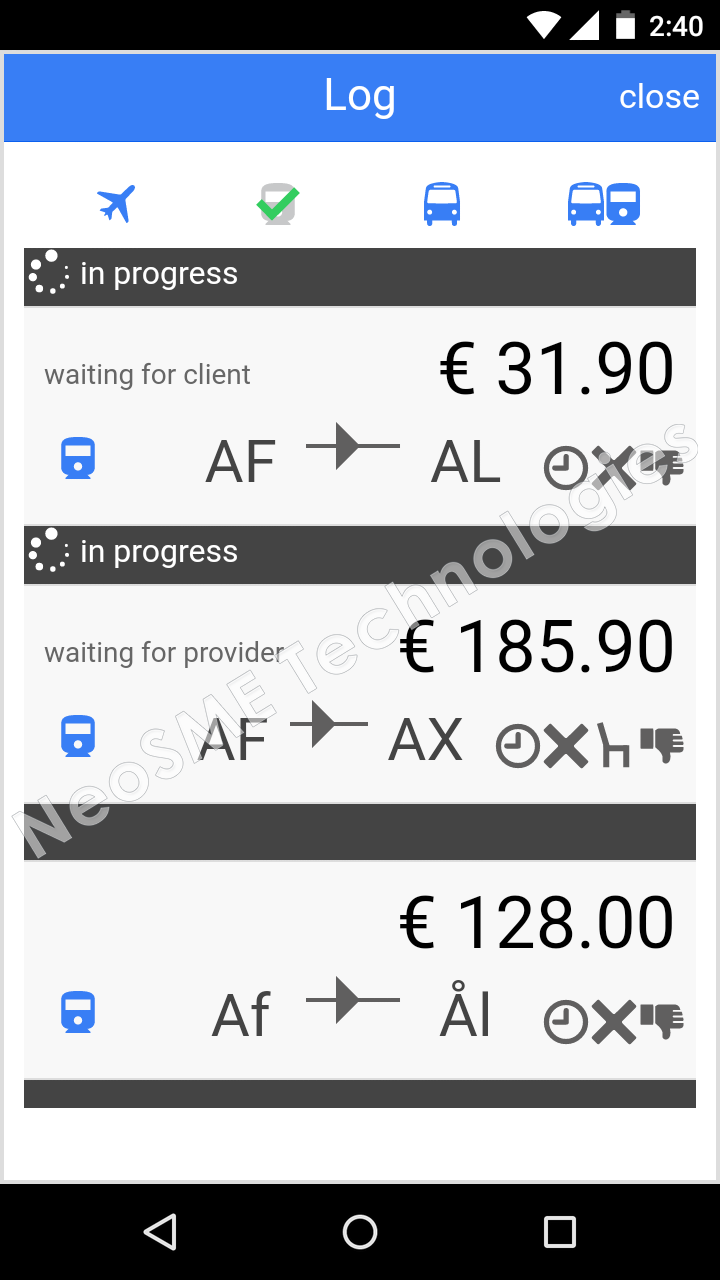Open the €31.90 AF to AL trip
The width and height of the screenshot is (720, 1280).
360,415
